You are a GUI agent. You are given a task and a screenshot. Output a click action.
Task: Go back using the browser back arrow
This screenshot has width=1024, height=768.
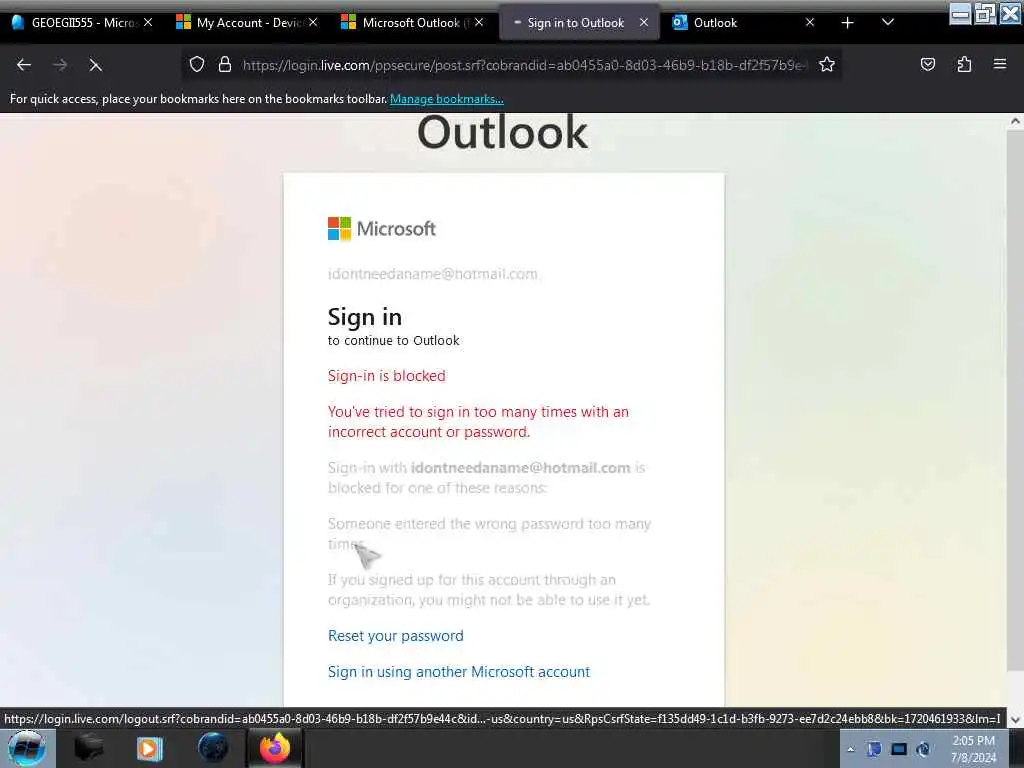click(24, 65)
